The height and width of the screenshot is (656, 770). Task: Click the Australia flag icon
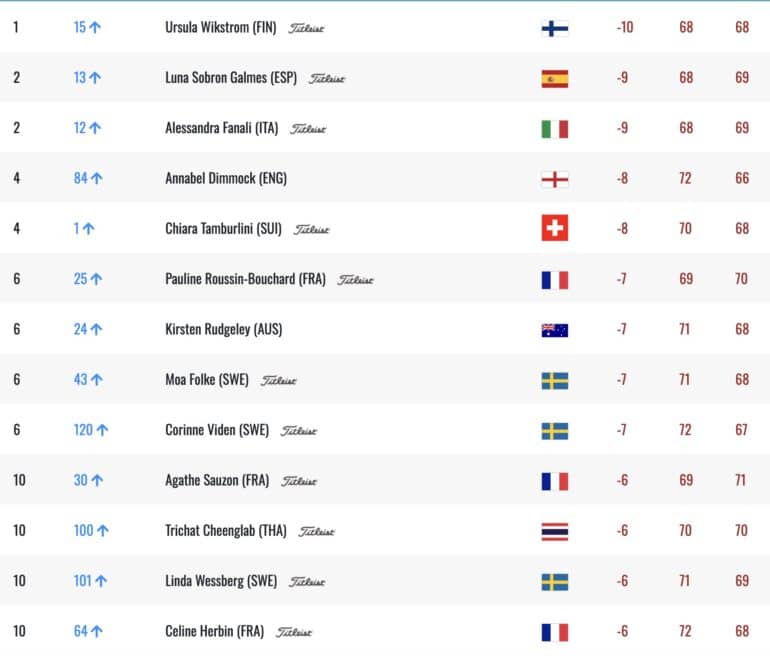pyautogui.click(x=554, y=330)
